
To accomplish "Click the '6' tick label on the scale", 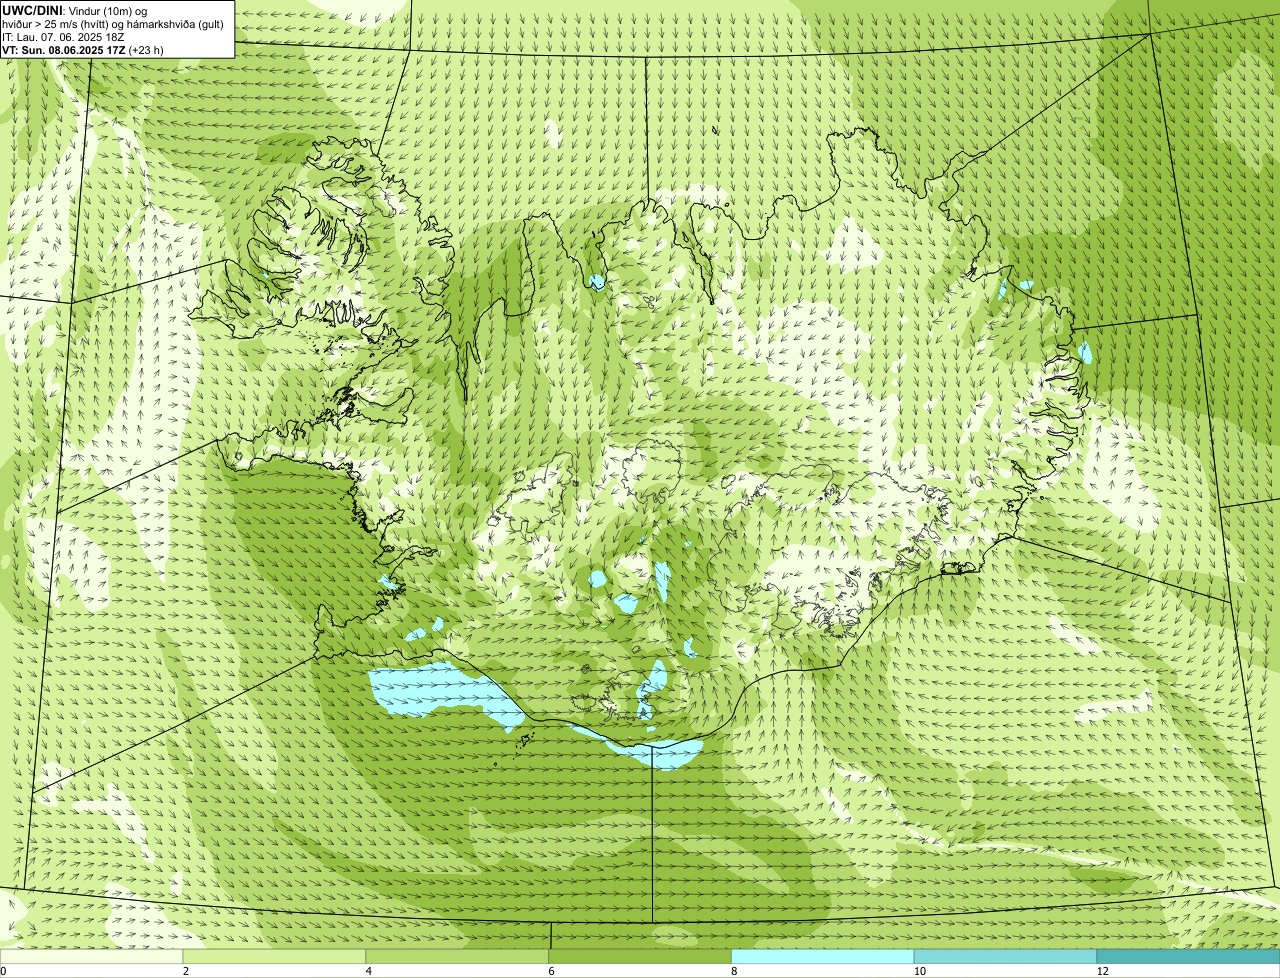I will 551,971.
